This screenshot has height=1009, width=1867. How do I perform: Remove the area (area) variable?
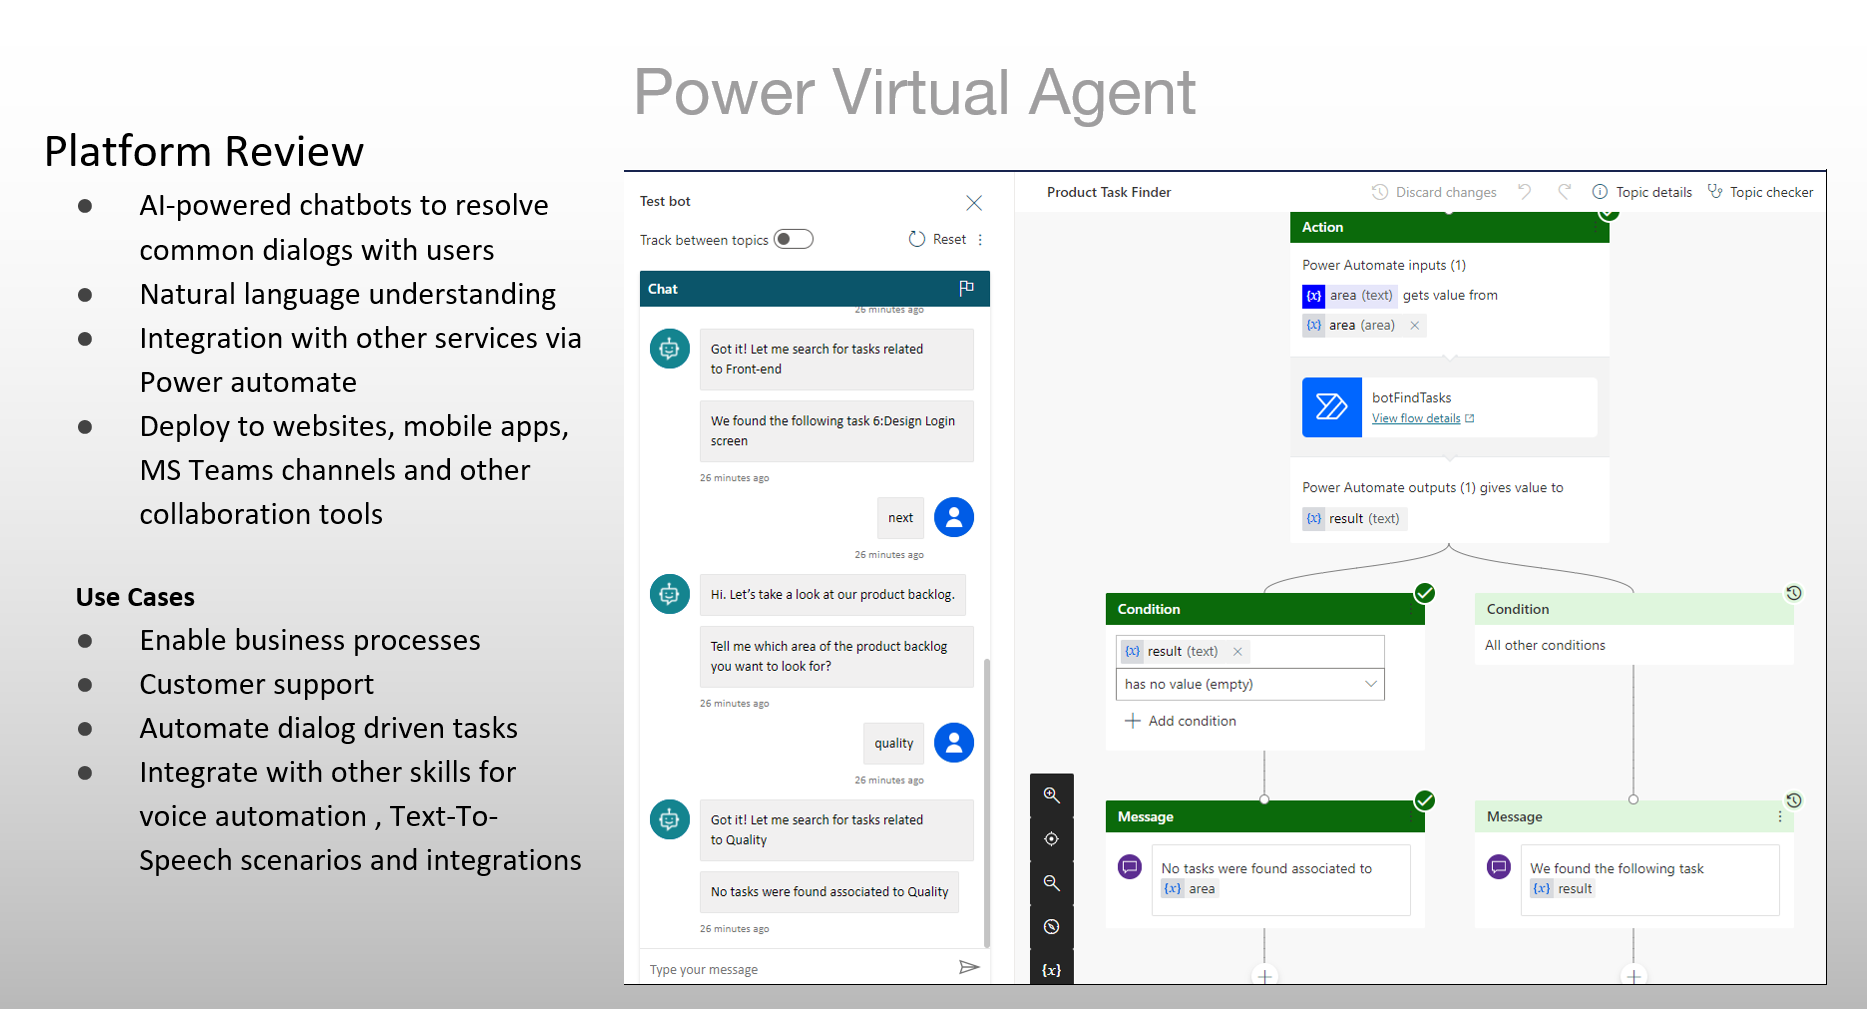1415,325
